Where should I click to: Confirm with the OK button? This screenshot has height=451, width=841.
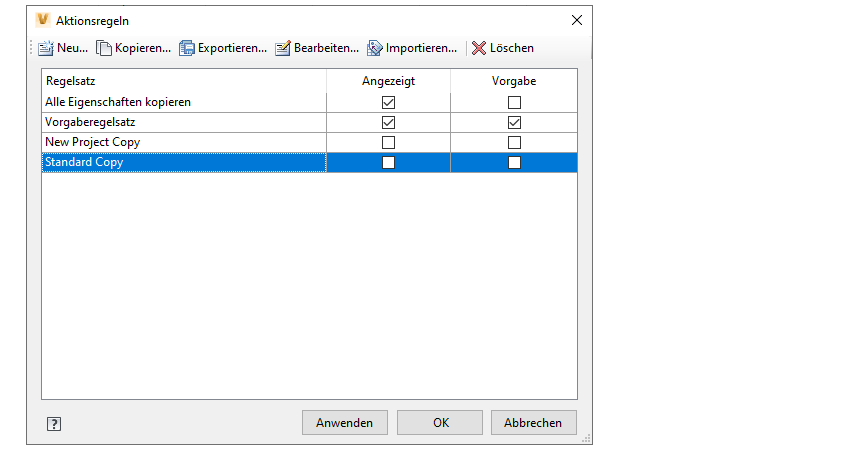click(x=440, y=423)
